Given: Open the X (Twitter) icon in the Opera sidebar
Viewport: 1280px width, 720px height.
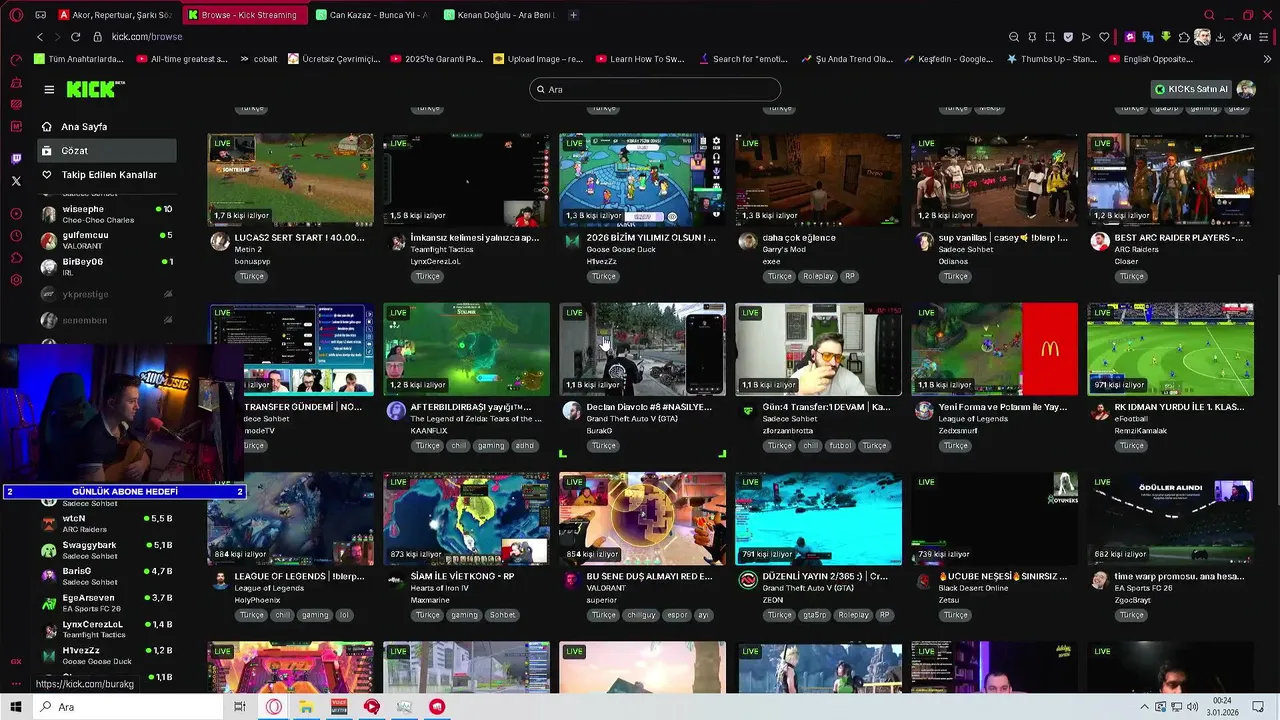Looking at the screenshot, I should 16,181.
